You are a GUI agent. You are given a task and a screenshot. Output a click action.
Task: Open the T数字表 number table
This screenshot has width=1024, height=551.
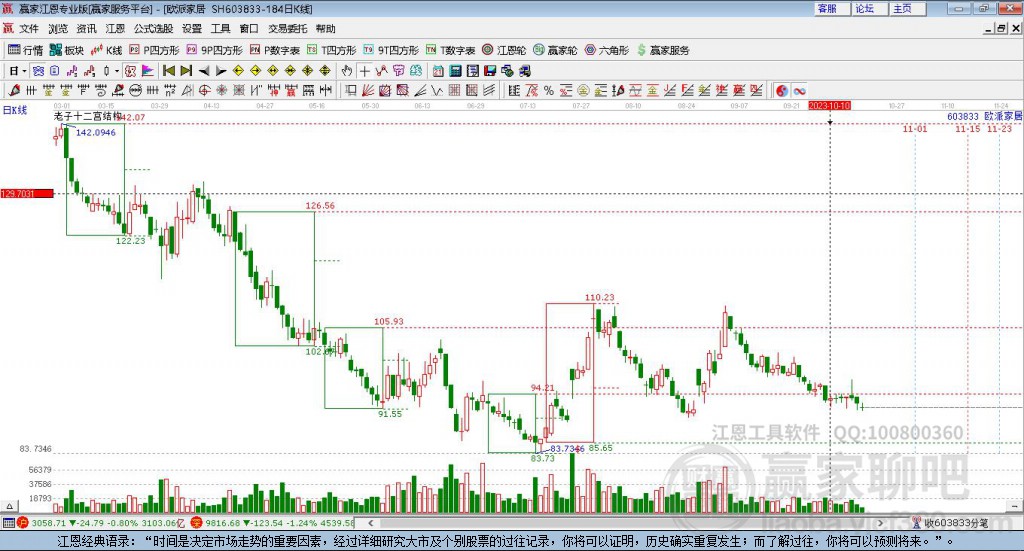click(x=451, y=50)
